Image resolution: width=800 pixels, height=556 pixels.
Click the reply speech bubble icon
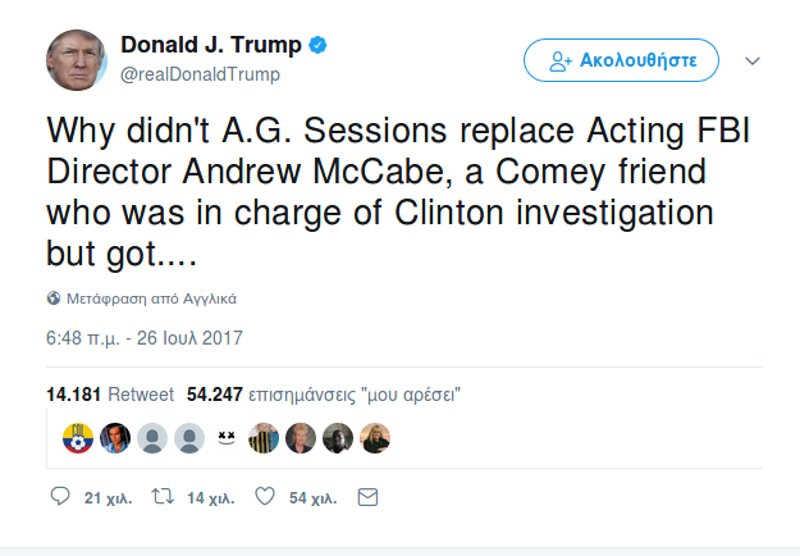pos(60,496)
